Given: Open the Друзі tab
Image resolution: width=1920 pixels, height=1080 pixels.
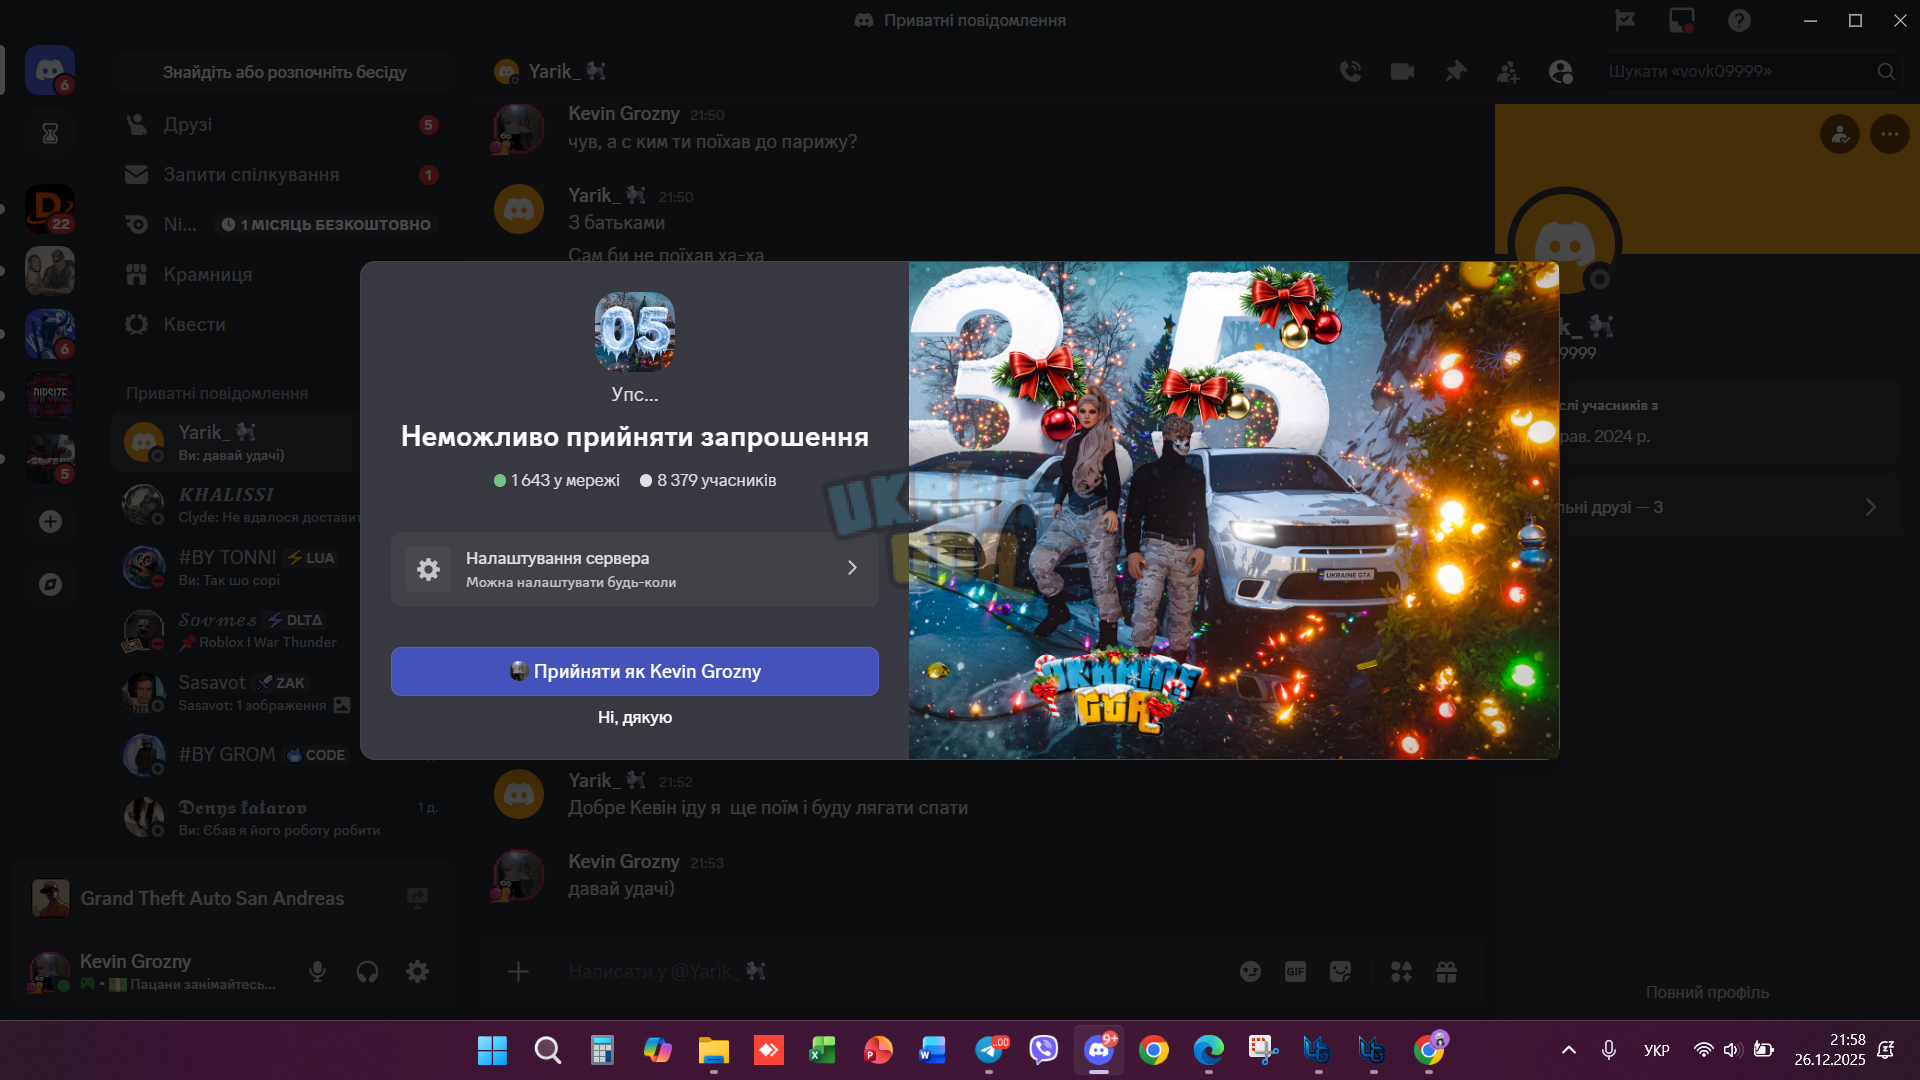Looking at the screenshot, I should click(282, 125).
